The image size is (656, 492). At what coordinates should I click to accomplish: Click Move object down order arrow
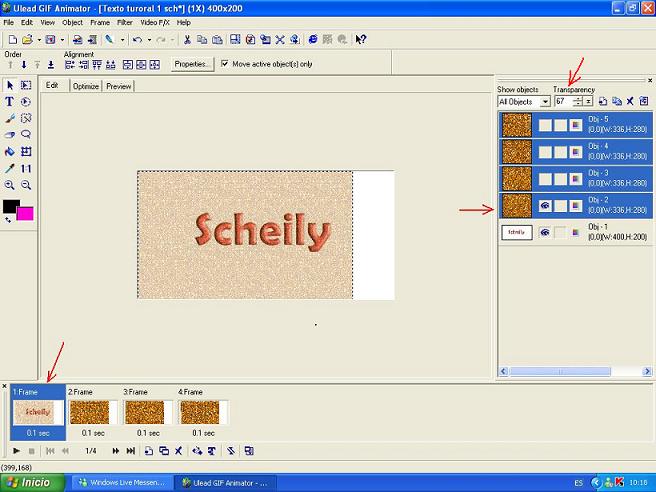tap(24, 65)
